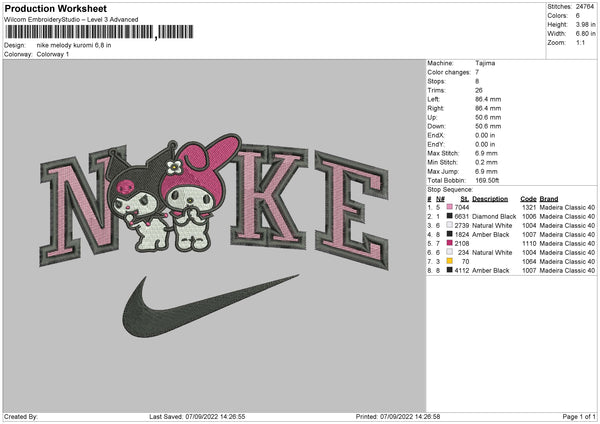Click the 'Production Worksheet' title
This screenshot has width=600, height=424.
(56, 8)
